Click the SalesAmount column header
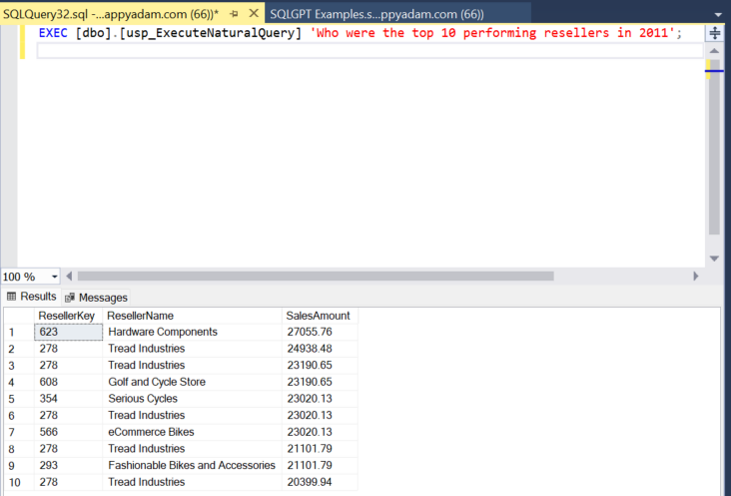This screenshot has height=496, width=731. 320,316
